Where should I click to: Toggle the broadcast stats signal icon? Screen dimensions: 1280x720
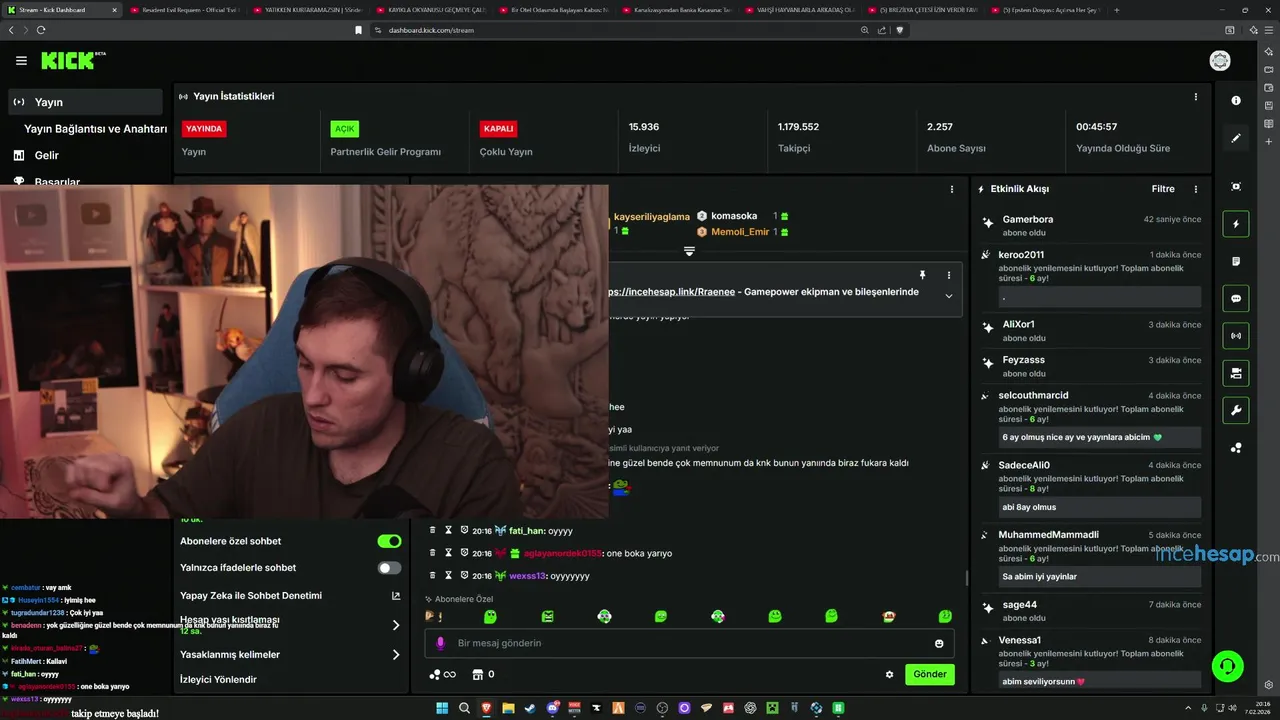click(x=1236, y=336)
